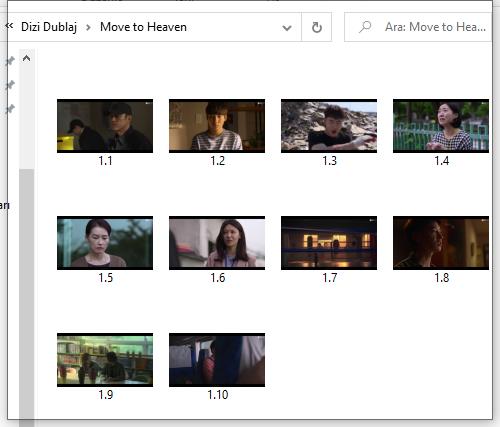The image size is (500, 427).
Task: Select video thumbnail 1.6
Action: pyautogui.click(x=217, y=243)
